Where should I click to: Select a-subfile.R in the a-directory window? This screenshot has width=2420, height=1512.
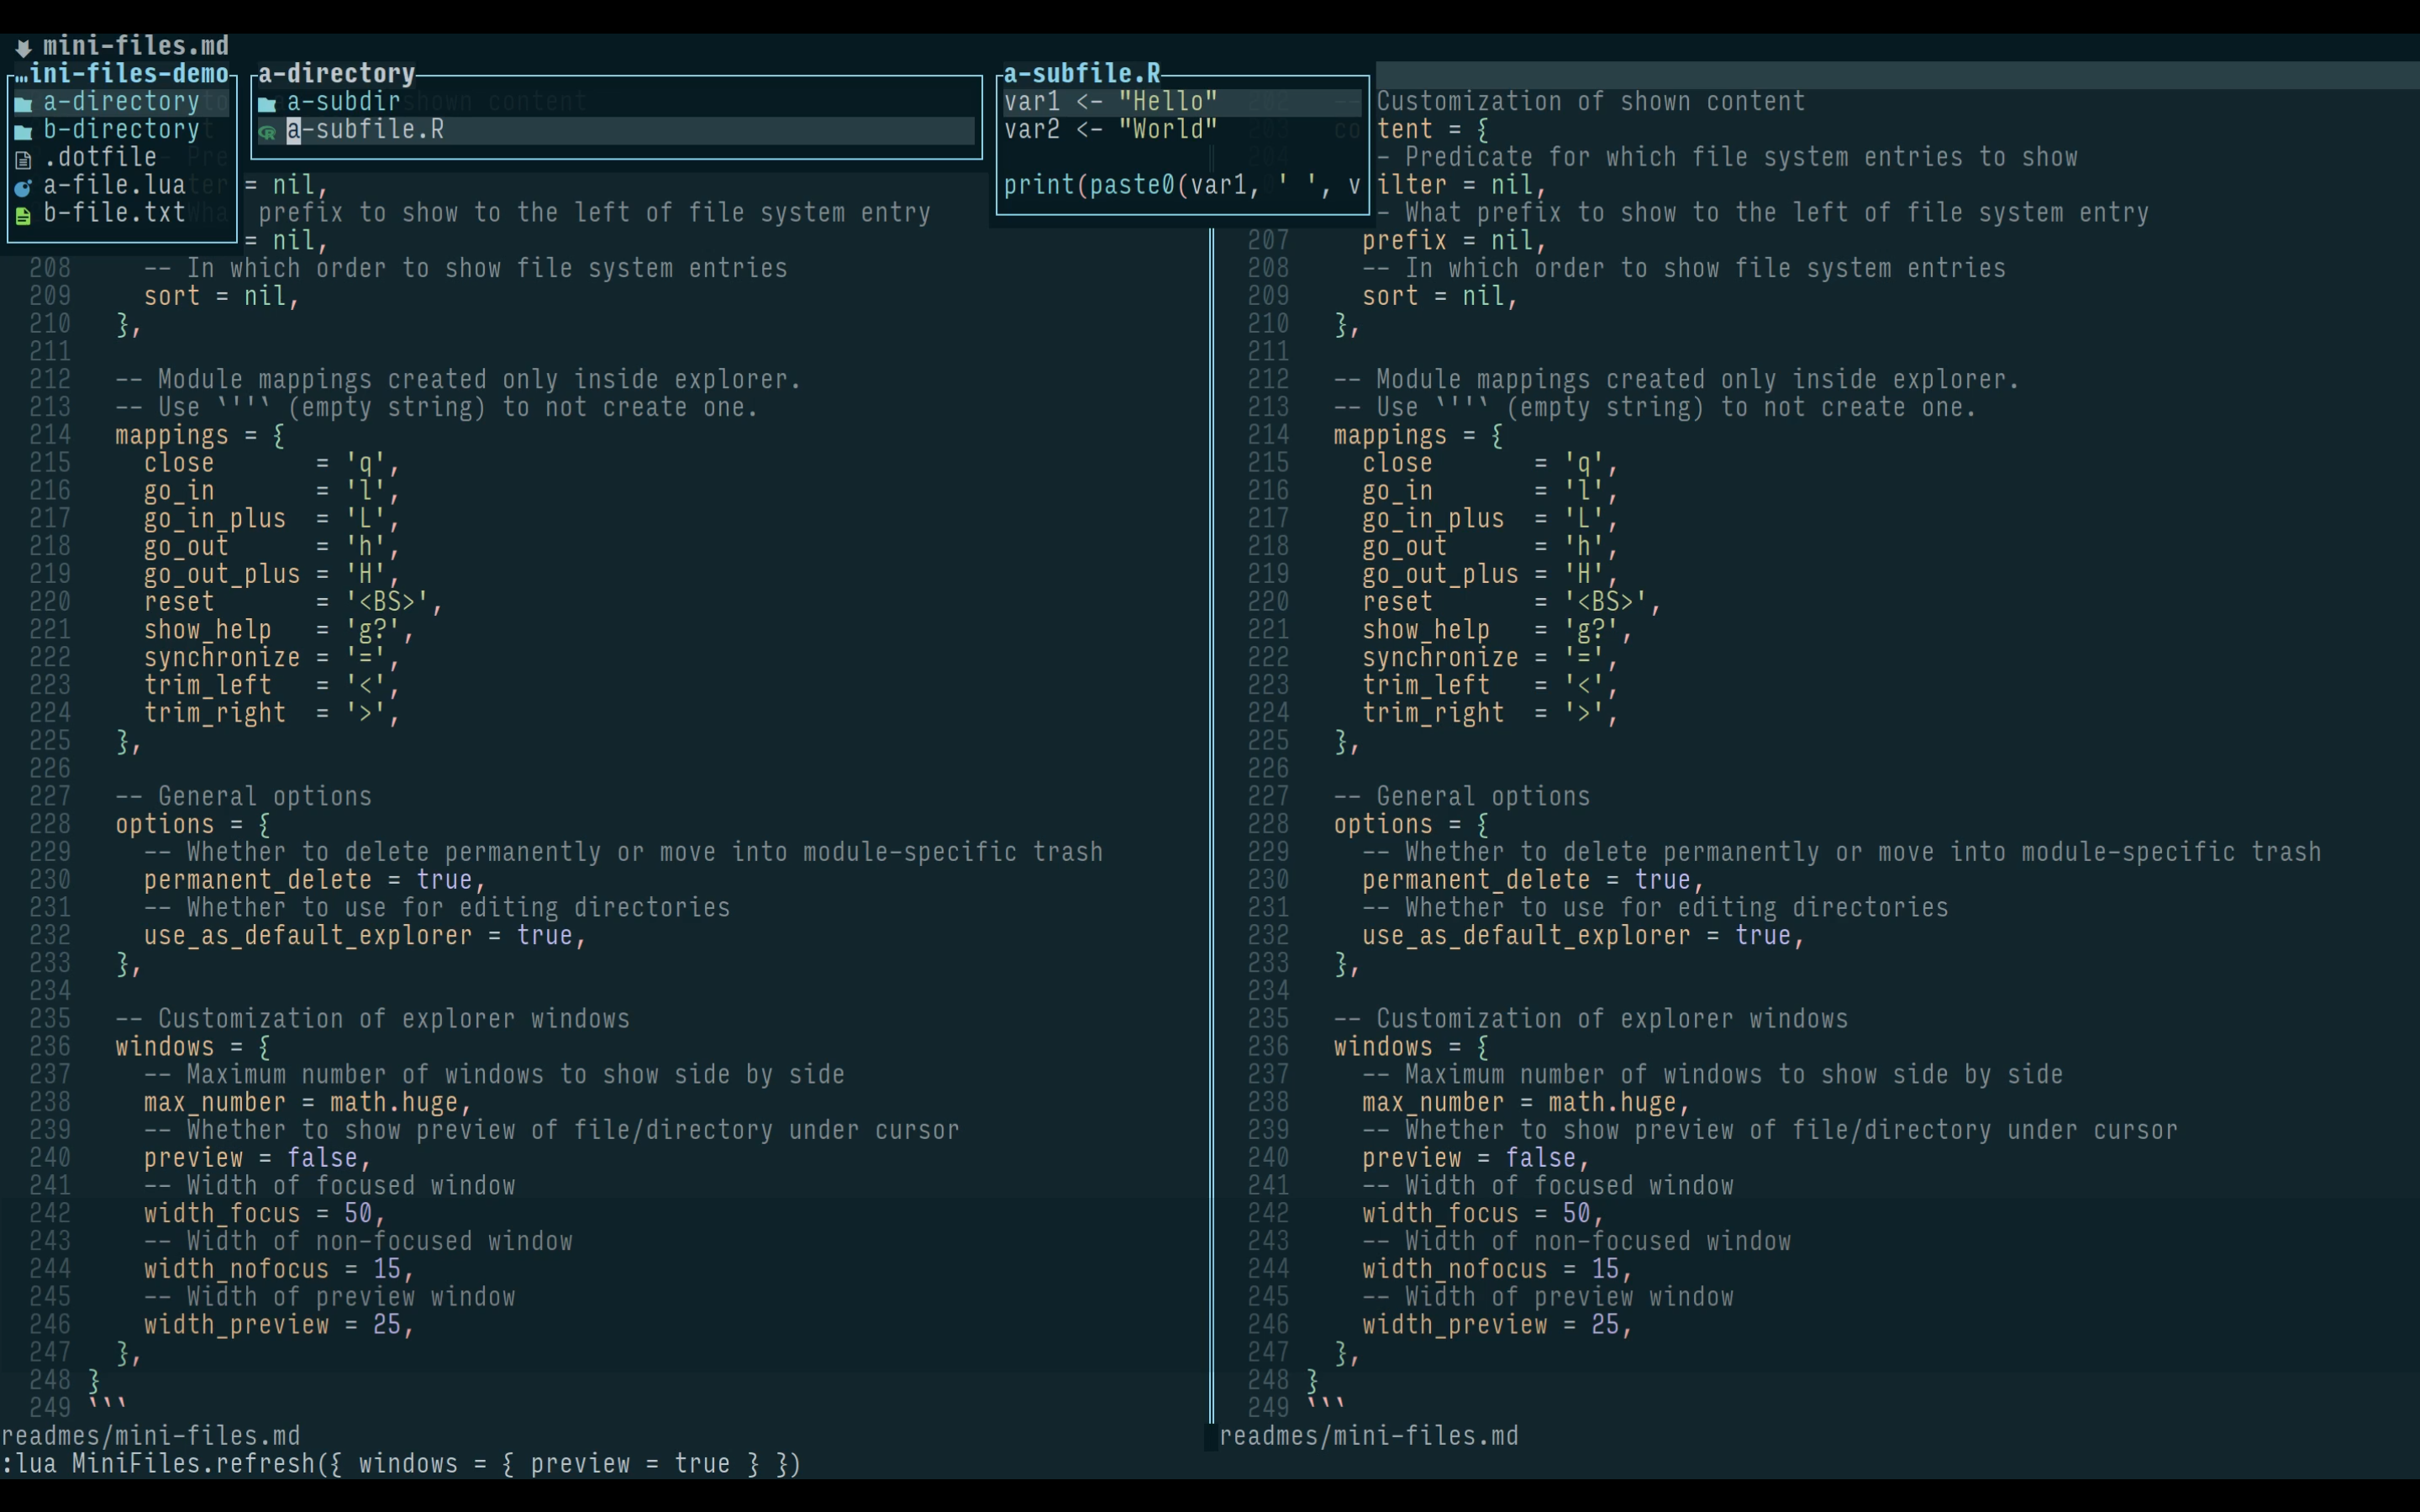tap(366, 130)
